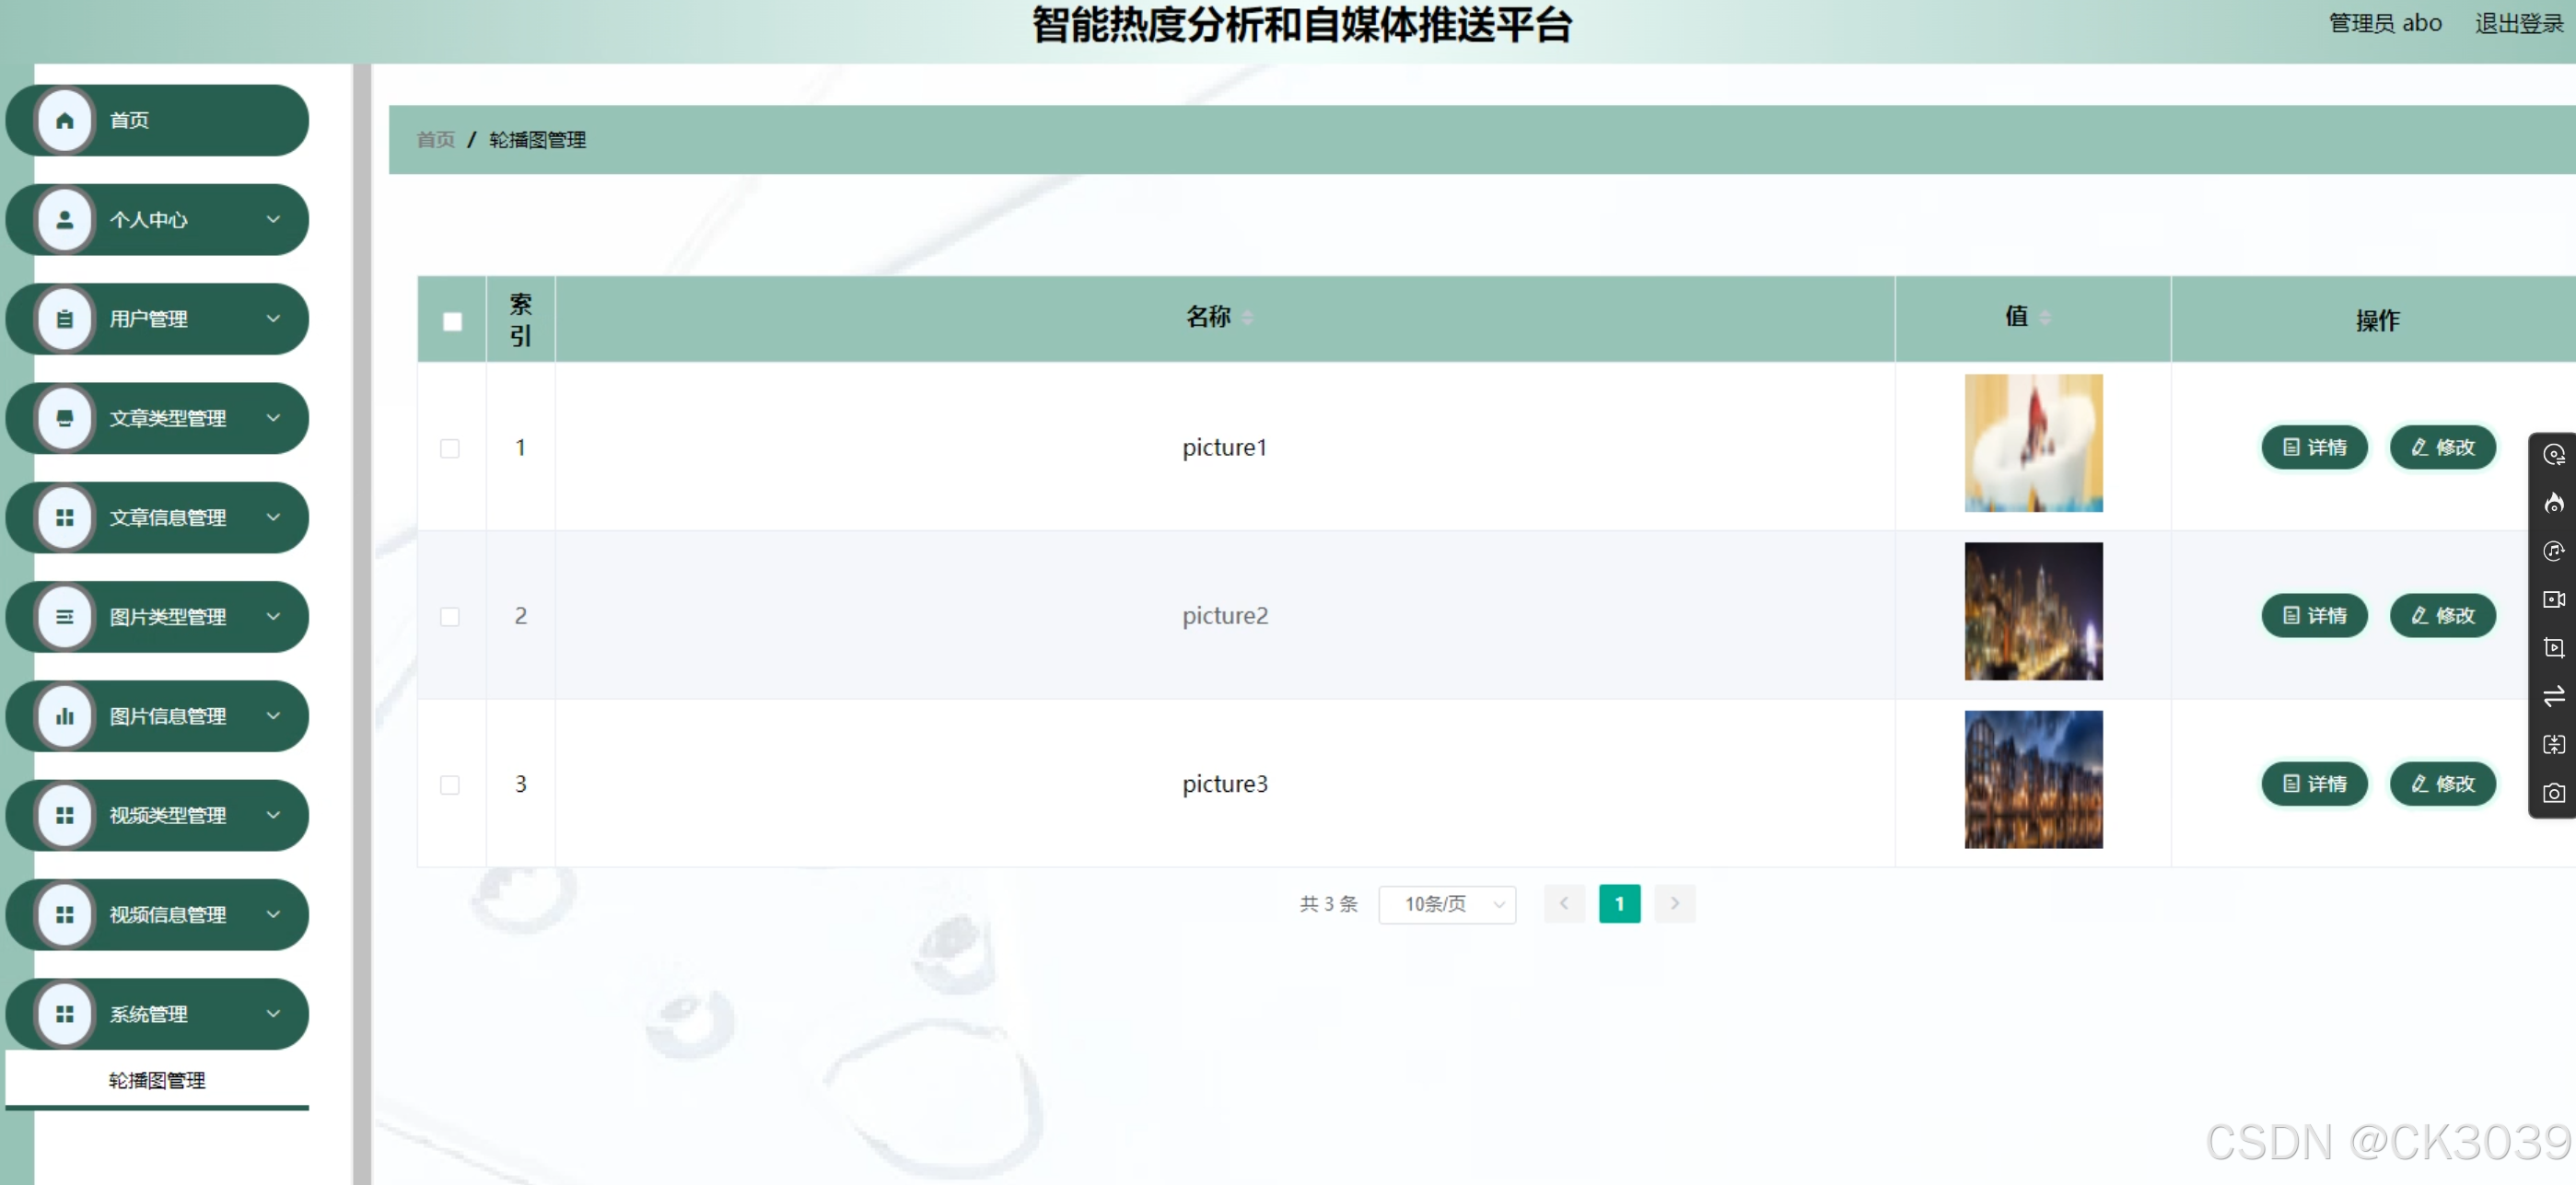Click the 图片信息管理 chart icon
This screenshot has height=1185, width=2576.
click(x=65, y=716)
